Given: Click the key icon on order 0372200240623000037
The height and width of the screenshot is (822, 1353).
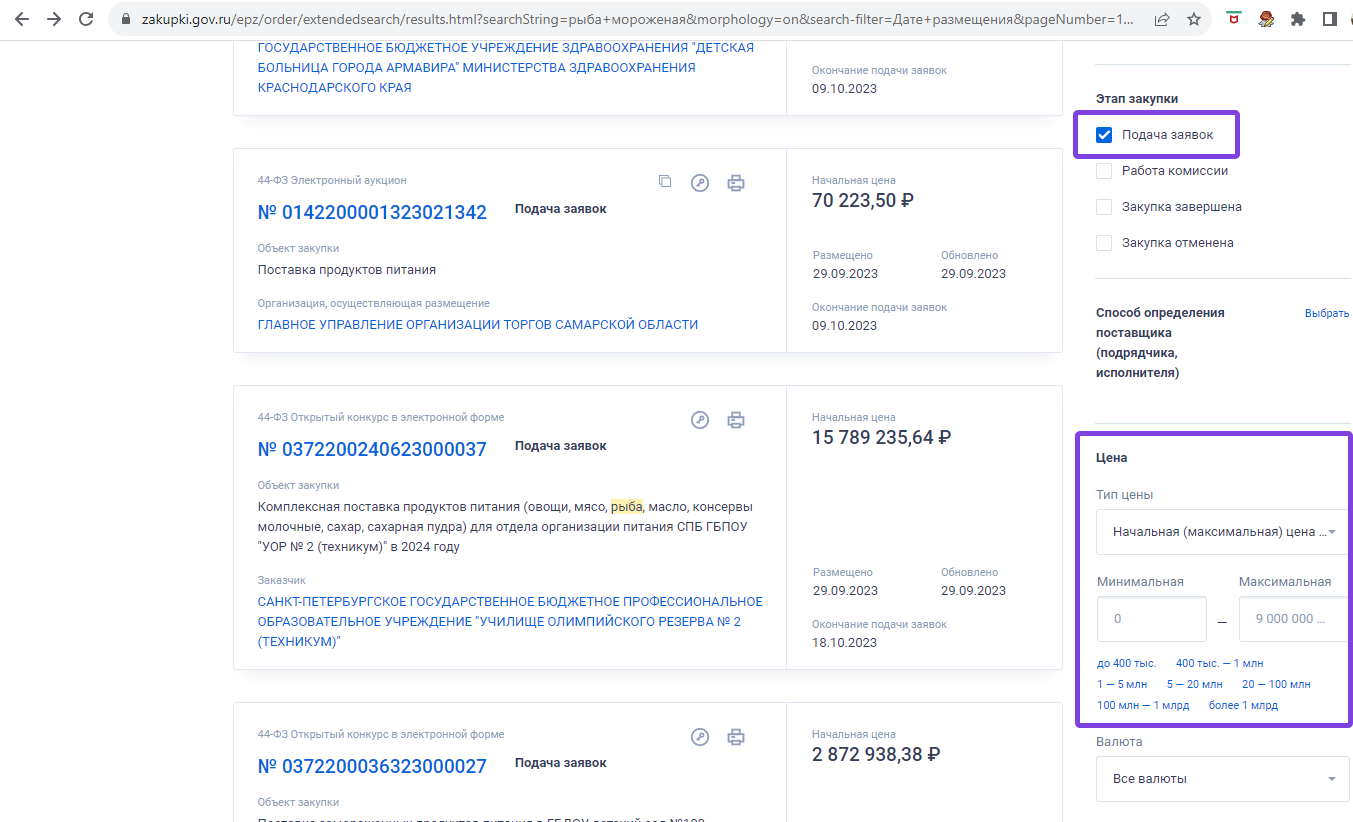Looking at the screenshot, I should (x=700, y=420).
